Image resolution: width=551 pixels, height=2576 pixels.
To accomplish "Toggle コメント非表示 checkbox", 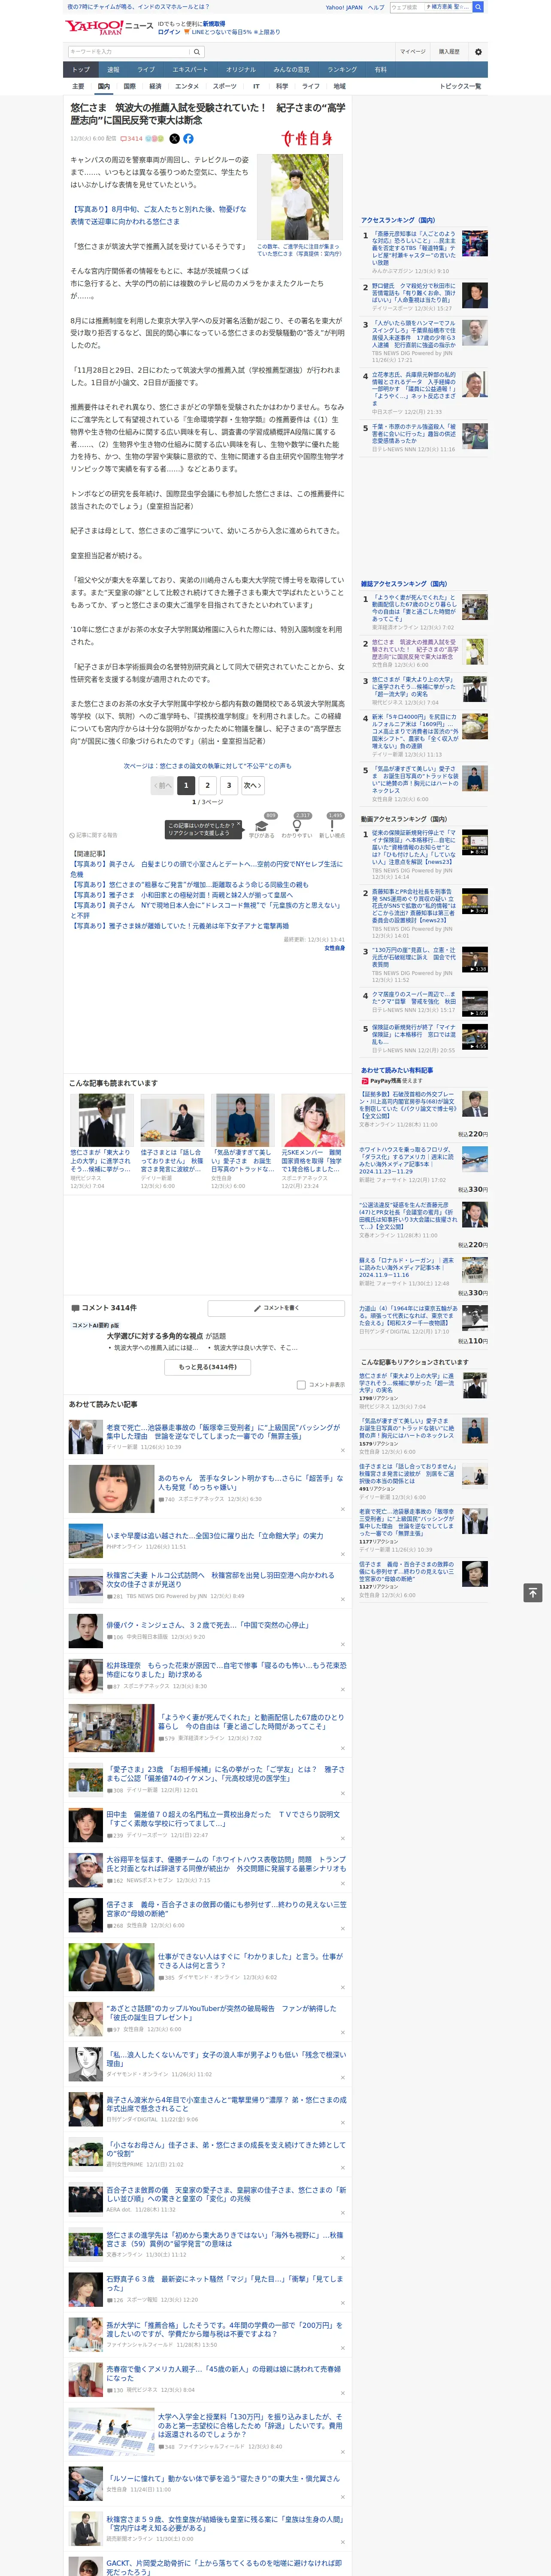I will (301, 1385).
